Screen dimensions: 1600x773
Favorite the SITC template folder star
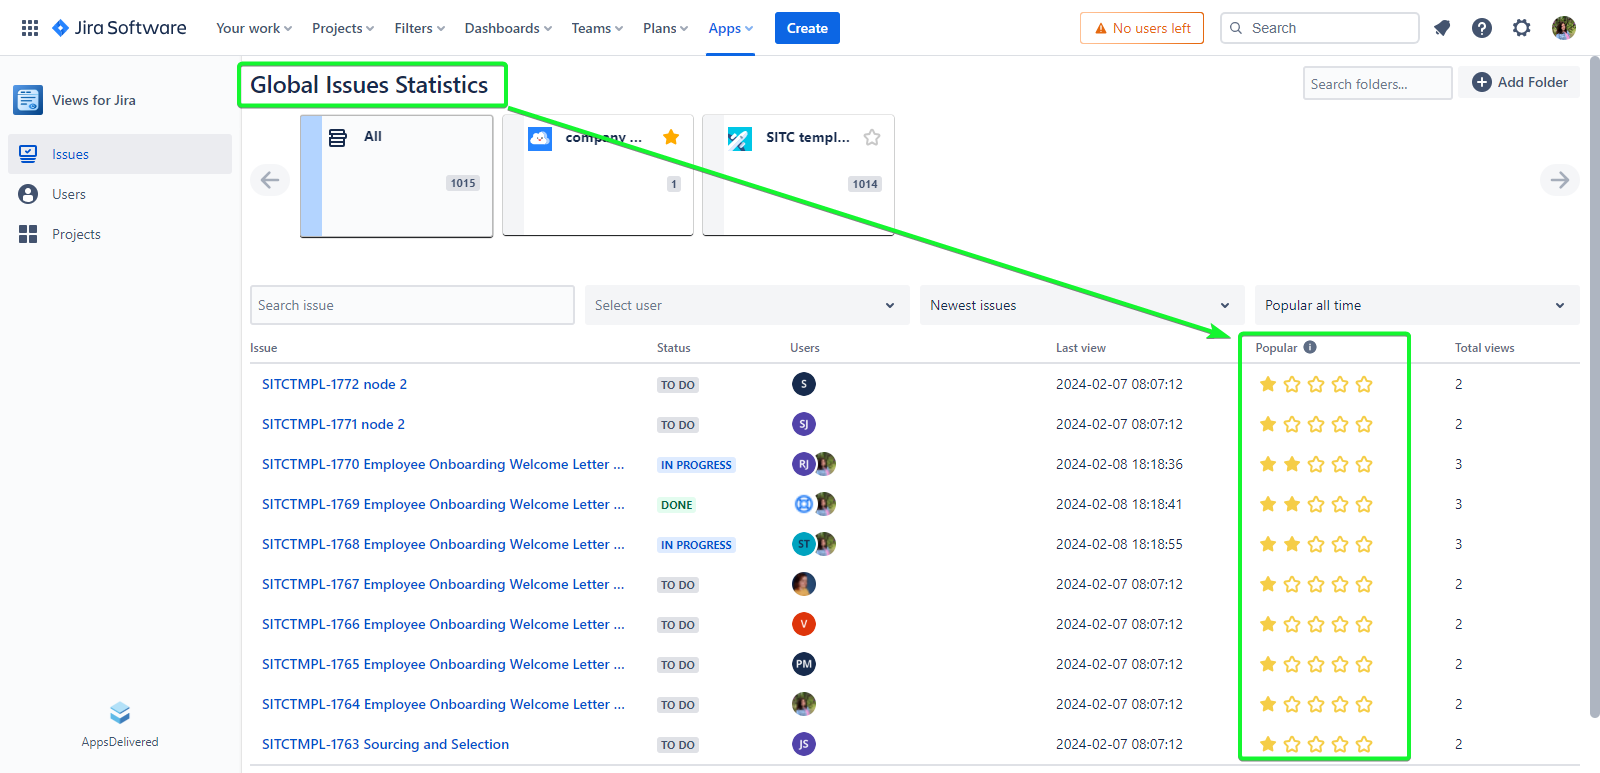pos(872,137)
